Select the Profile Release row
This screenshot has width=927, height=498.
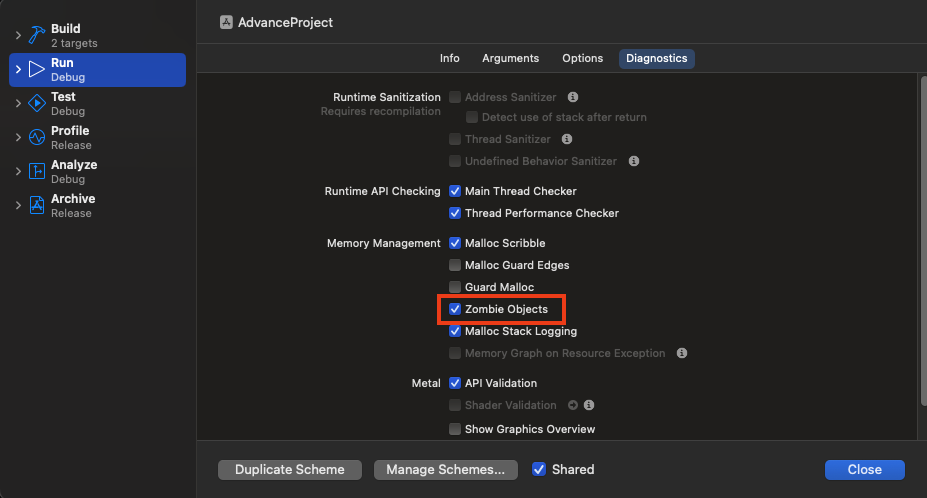98,137
